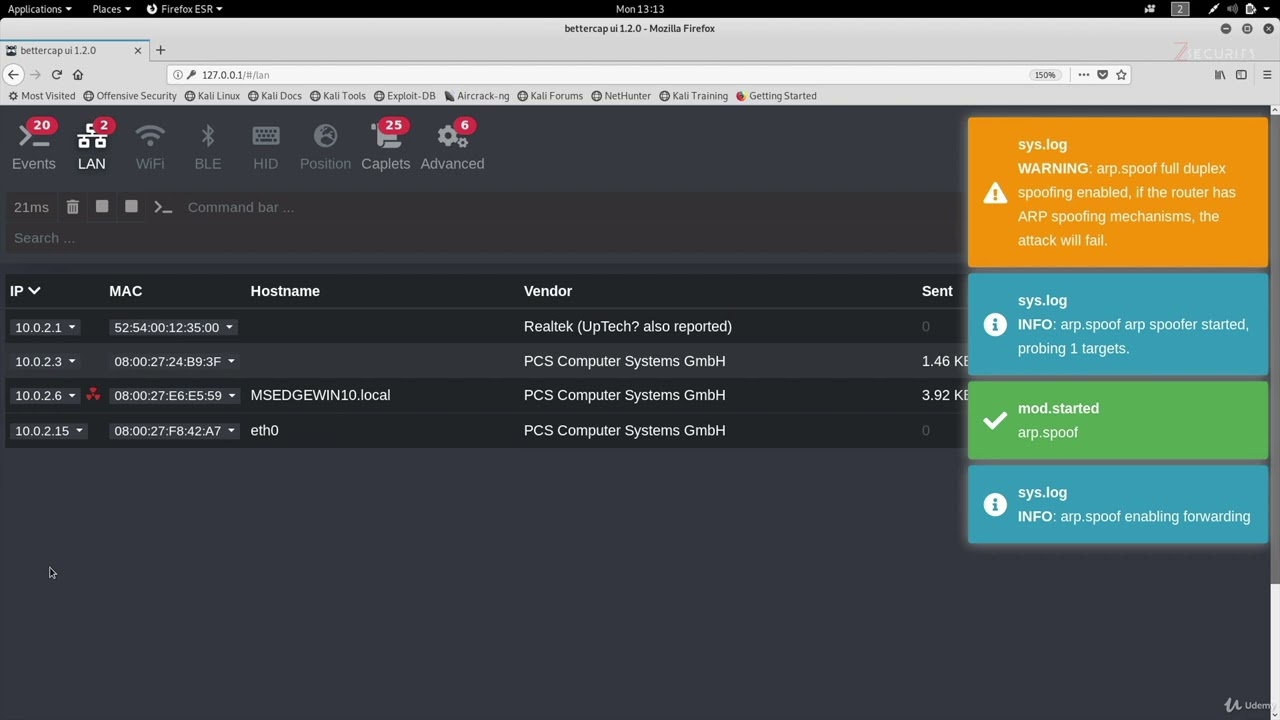Click the screen recorder tray icon
Viewport: 1280px width, 720px height.
1150,9
